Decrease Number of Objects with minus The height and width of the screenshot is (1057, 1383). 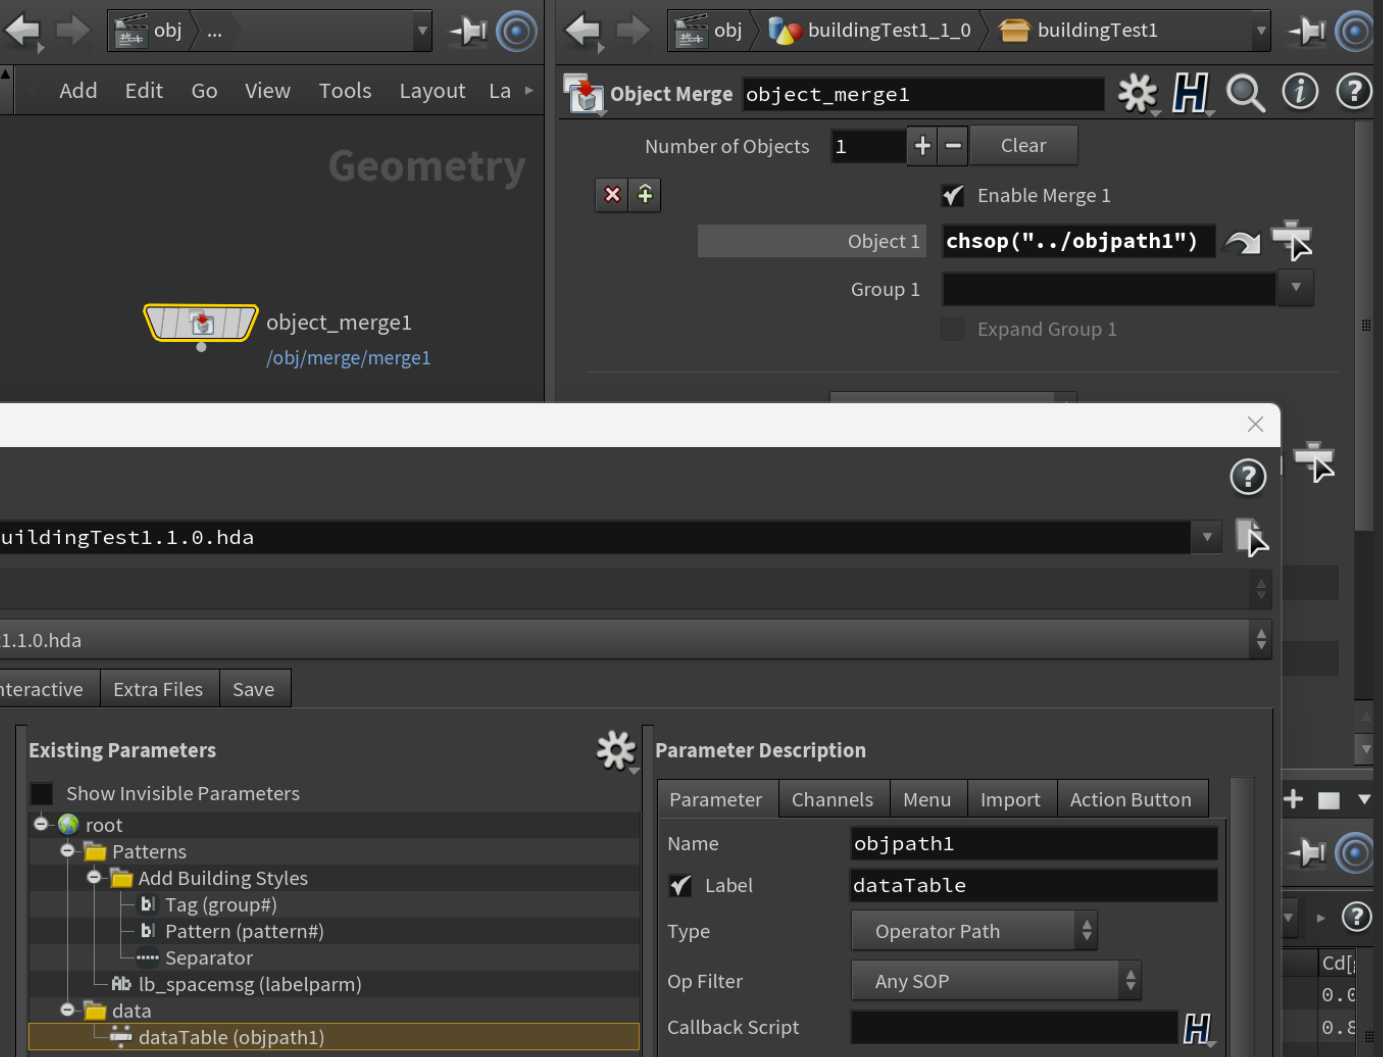coord(953,146)
